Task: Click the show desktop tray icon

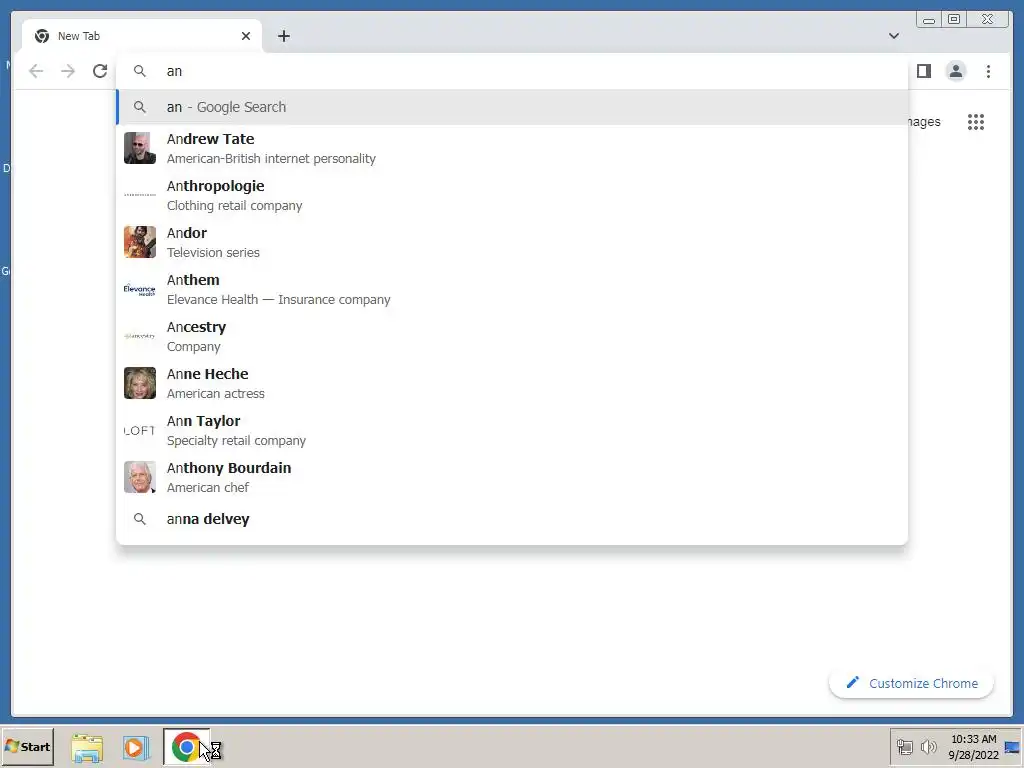Action: click(1013, 747)
